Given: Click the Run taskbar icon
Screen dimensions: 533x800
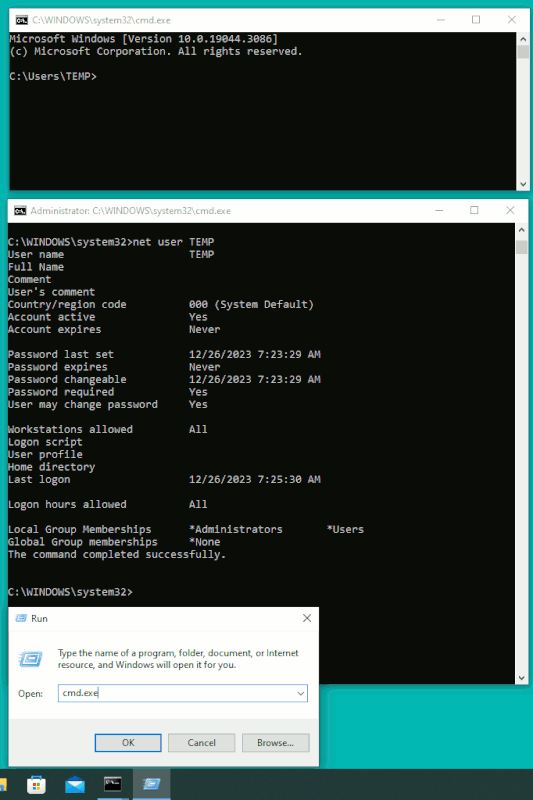Looking at the screenshot, I should (x=151, y=784).
